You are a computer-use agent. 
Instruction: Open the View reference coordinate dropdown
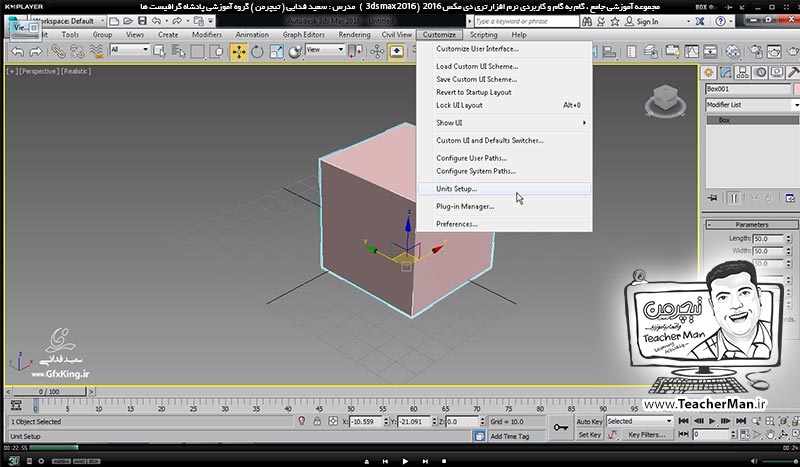325,50
